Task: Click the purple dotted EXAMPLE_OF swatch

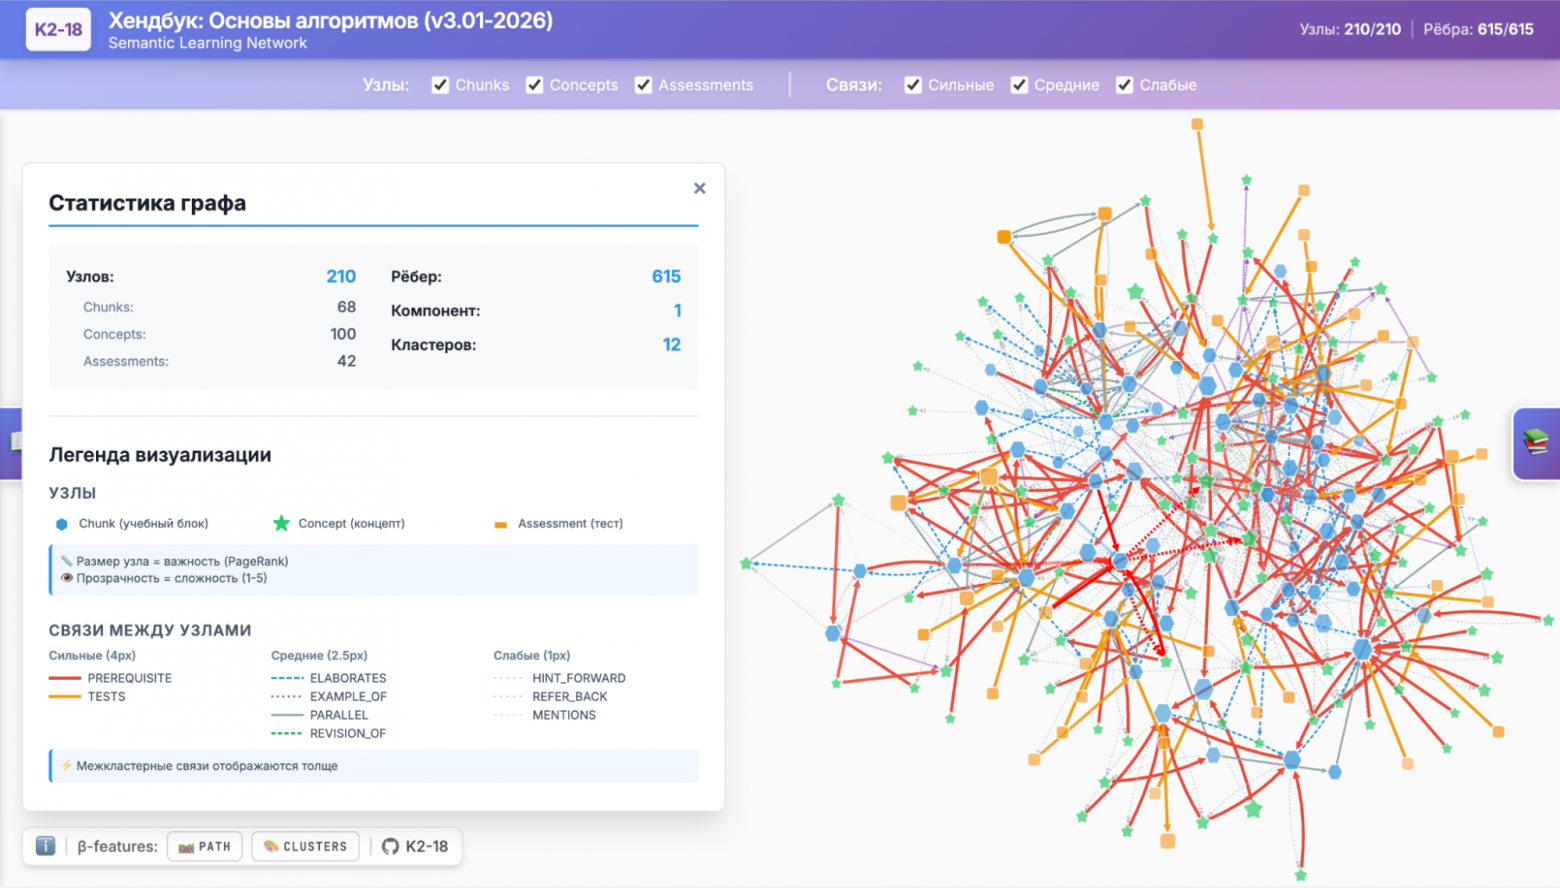Action: (x=287, y=696)
